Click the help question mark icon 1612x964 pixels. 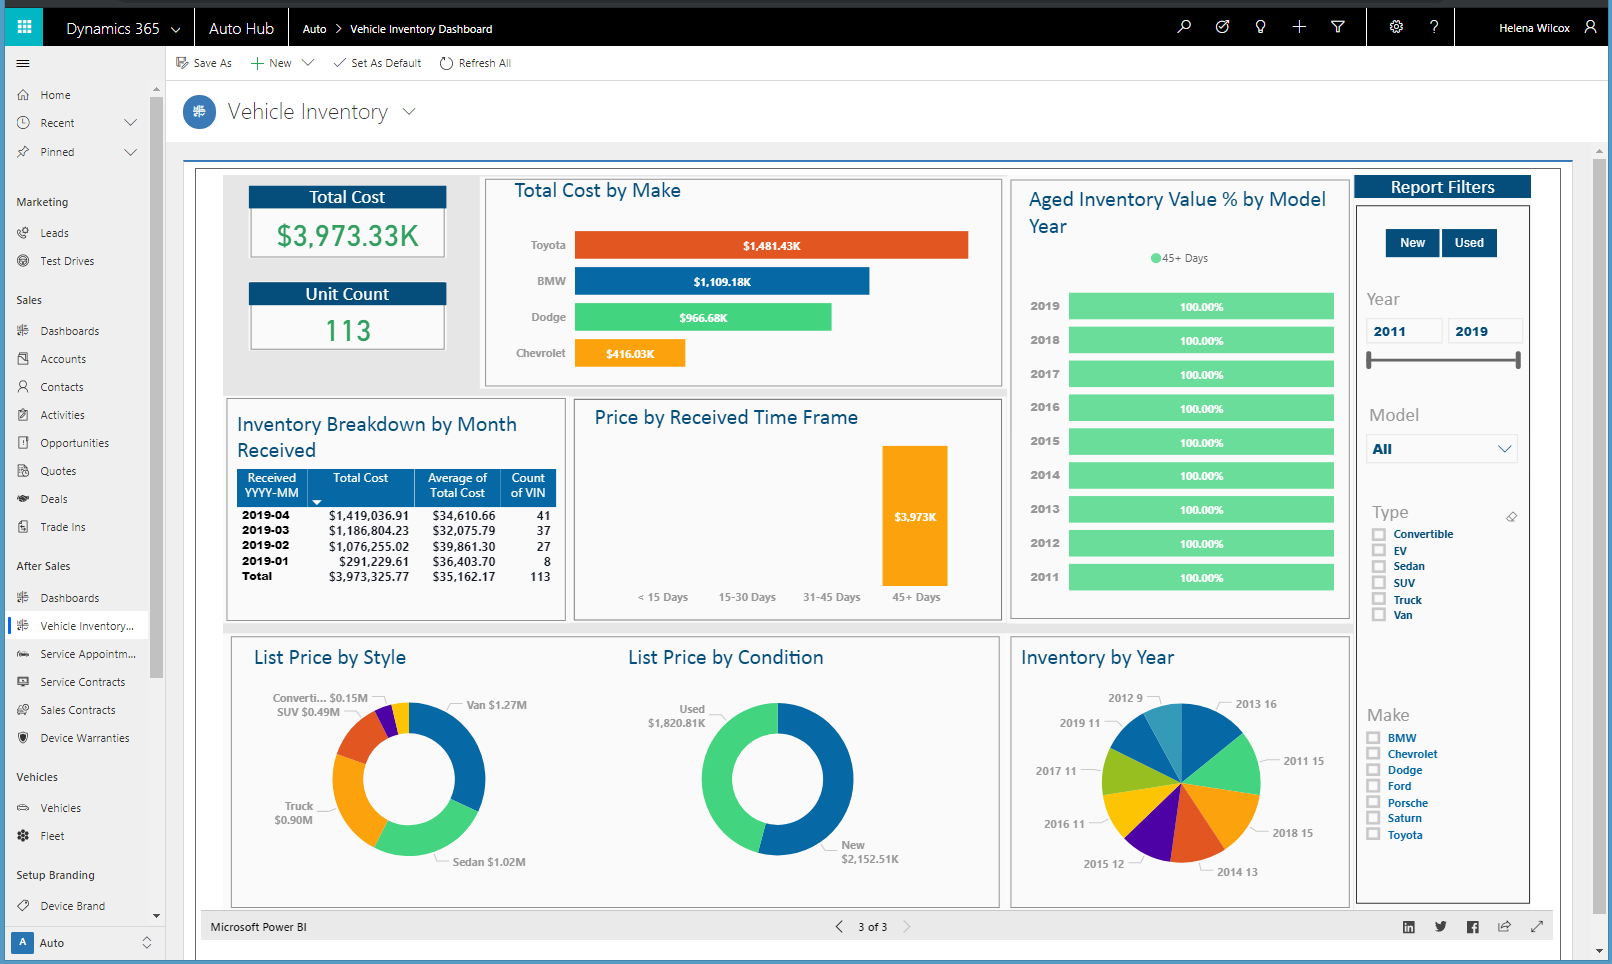click(1434, 27)
